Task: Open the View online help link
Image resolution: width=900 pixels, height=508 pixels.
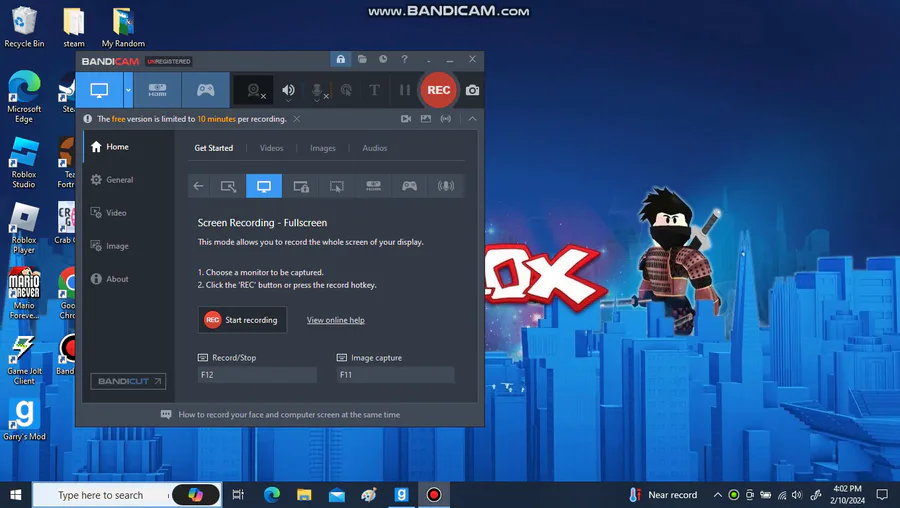Action: (335, 320)
